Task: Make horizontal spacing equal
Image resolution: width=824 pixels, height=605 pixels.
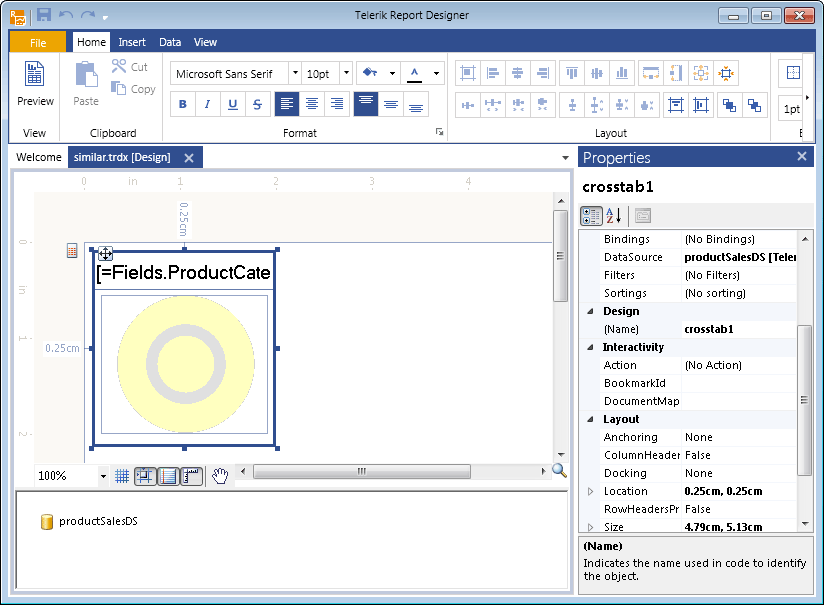Action: [468, 105]
